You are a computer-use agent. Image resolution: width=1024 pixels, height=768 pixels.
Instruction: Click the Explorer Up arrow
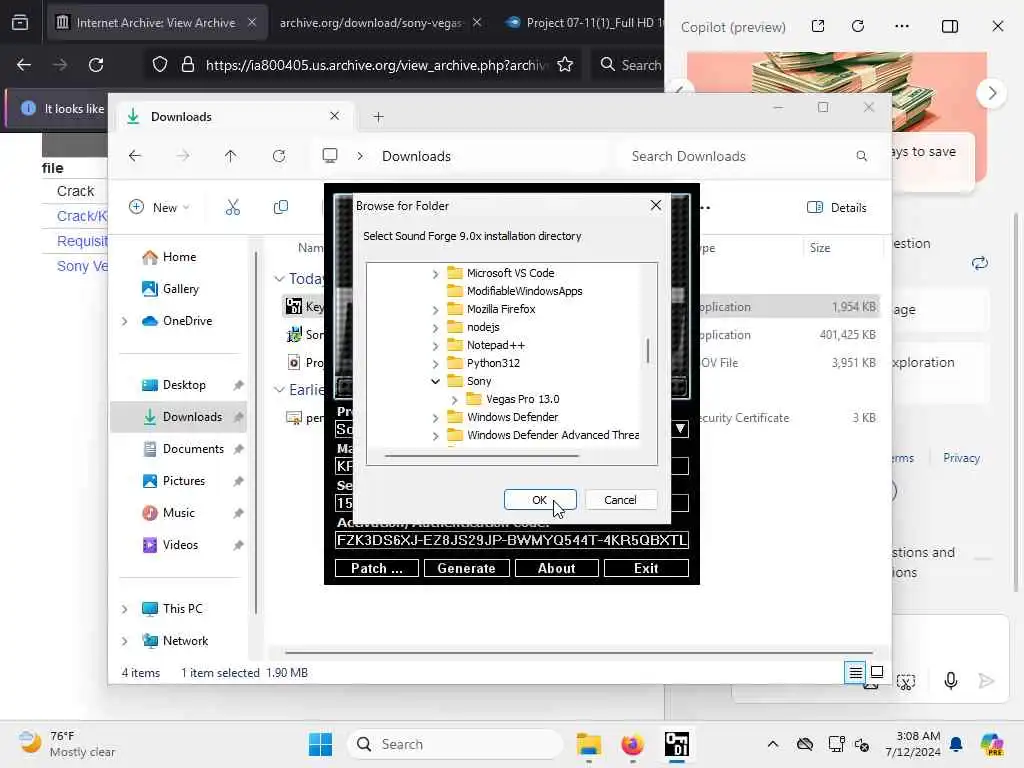[x=231, y=156]
